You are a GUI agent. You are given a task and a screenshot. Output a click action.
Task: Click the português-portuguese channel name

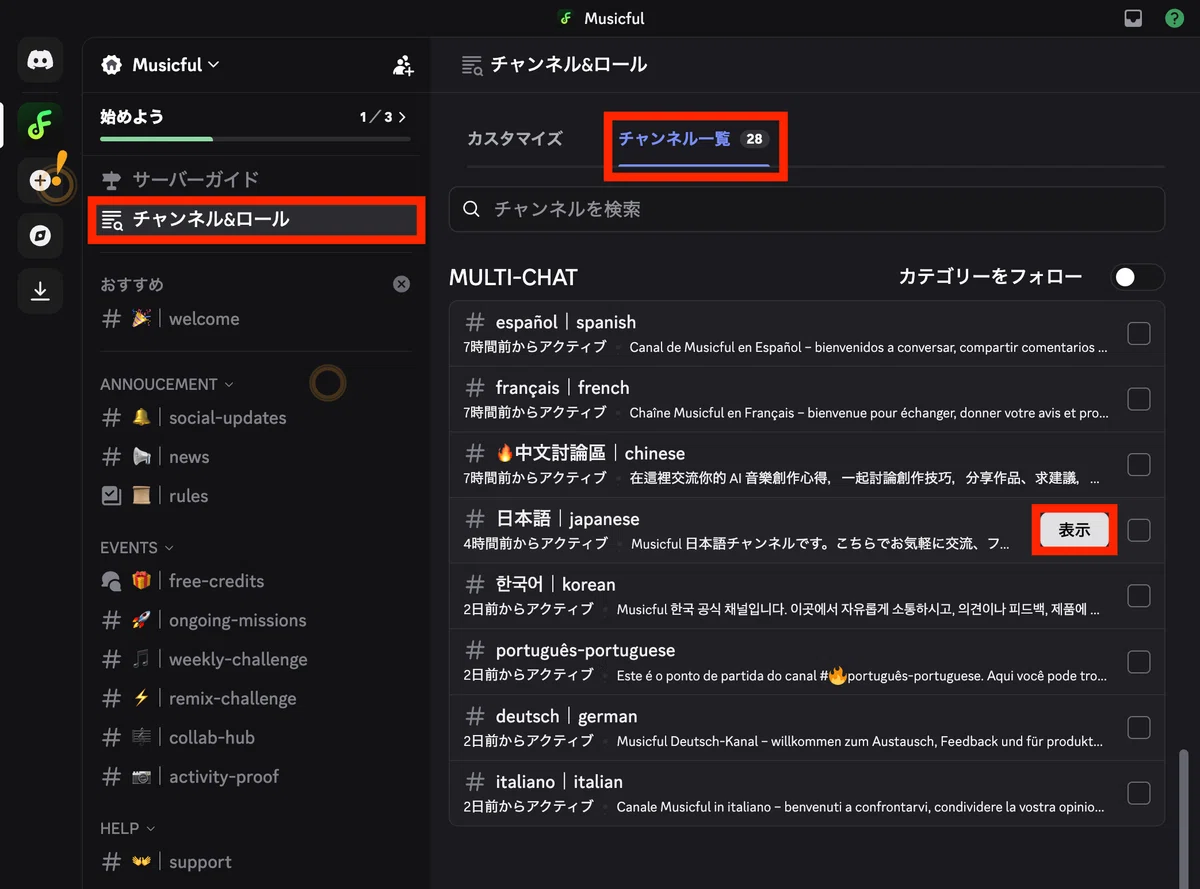click(x=585, y=651)
